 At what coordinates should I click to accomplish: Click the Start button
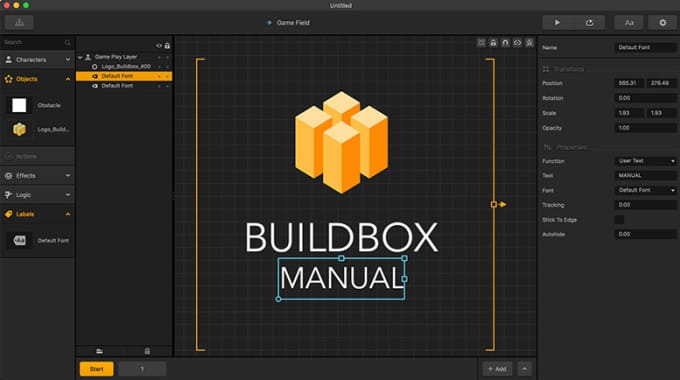point(96,369)
